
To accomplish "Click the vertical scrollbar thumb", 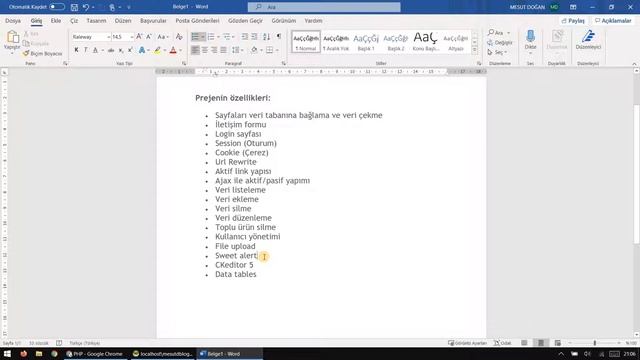I will coord(636,174).
